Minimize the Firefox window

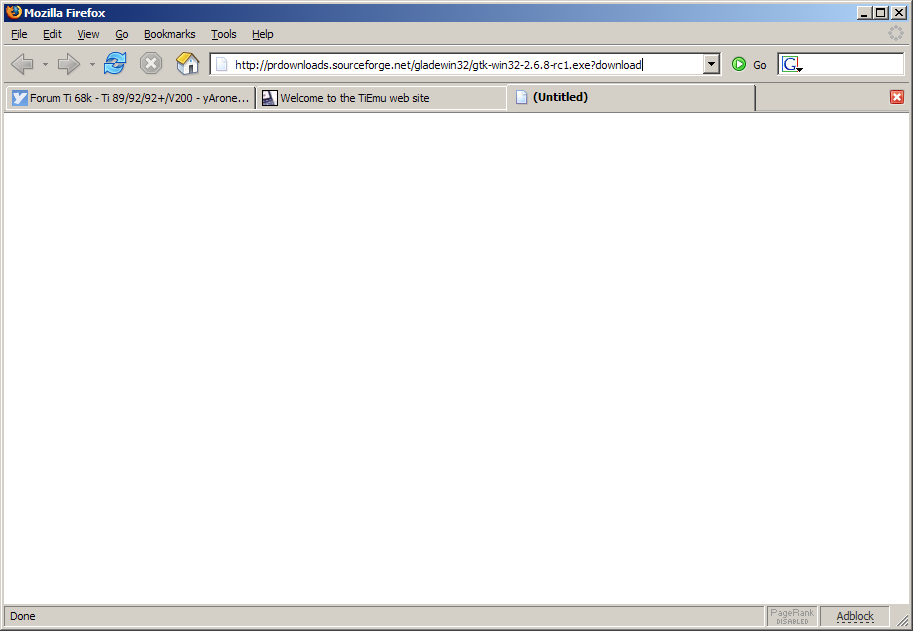864,12
